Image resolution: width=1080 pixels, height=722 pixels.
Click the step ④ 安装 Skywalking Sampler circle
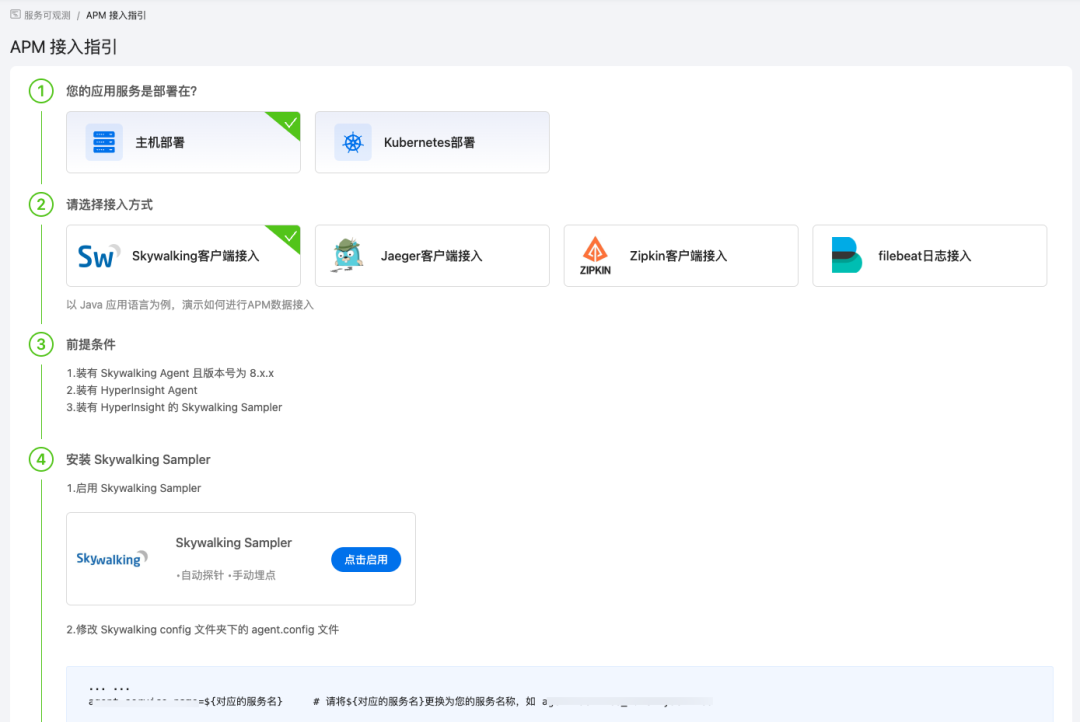(x=41, y=459)
